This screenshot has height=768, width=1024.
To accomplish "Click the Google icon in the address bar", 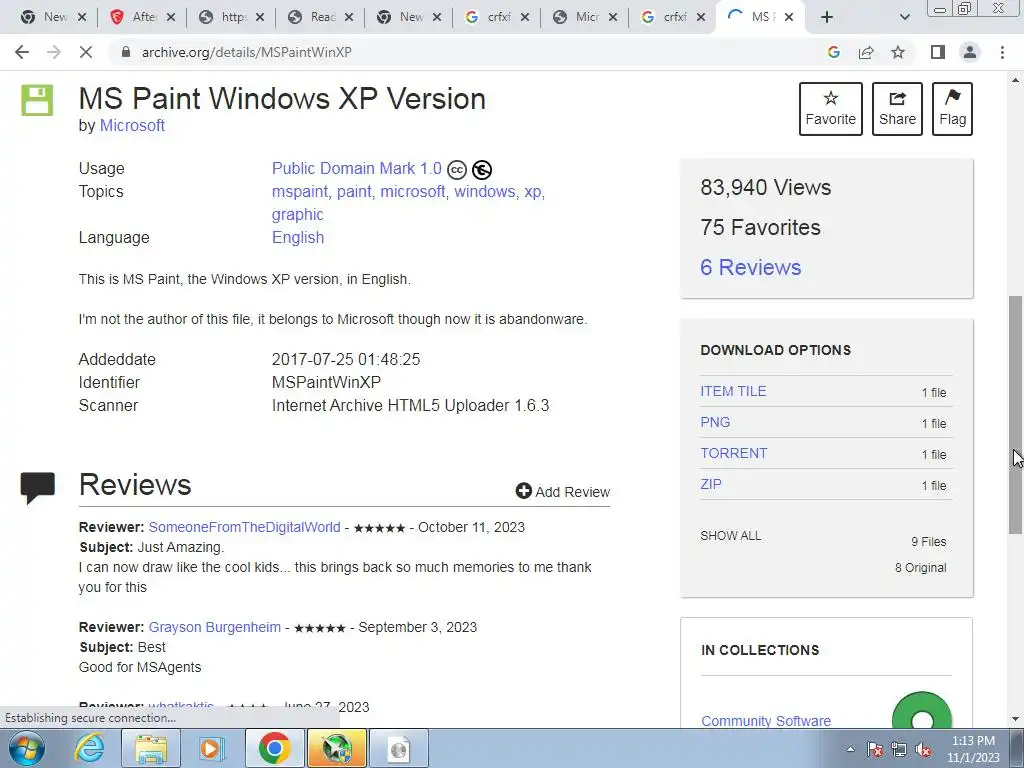I will tap(833, 52).
